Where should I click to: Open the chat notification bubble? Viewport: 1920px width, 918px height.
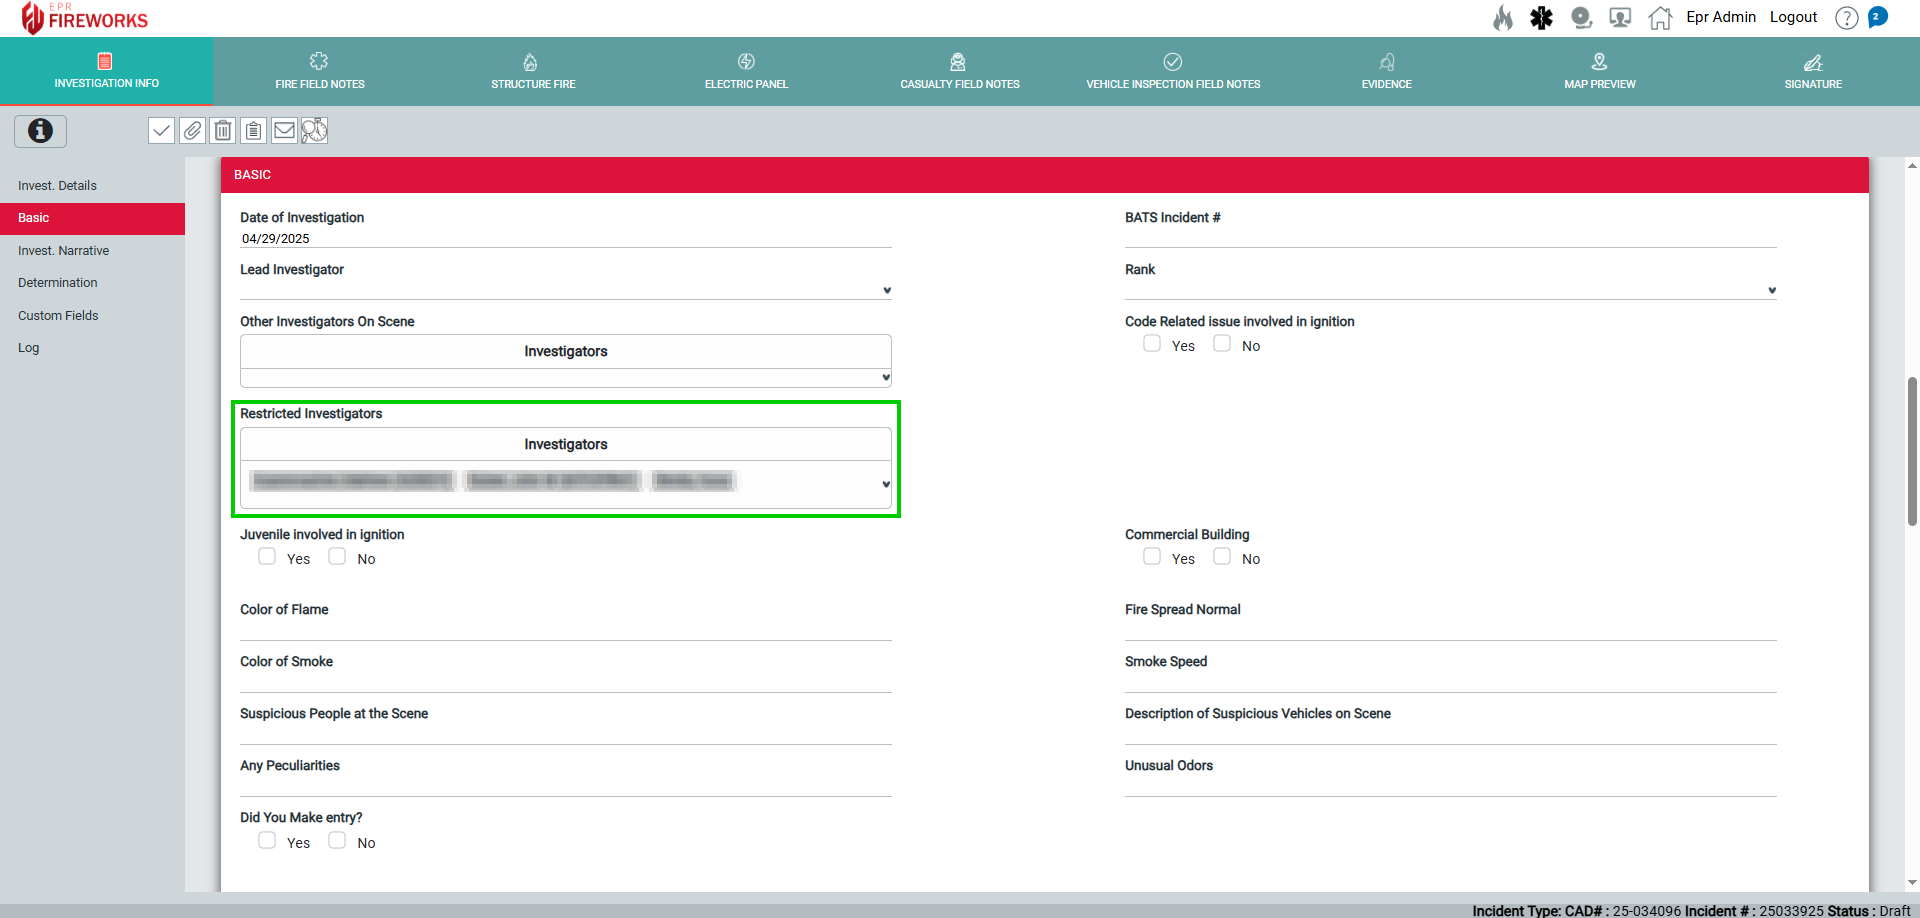click(x=1878, y=17)
